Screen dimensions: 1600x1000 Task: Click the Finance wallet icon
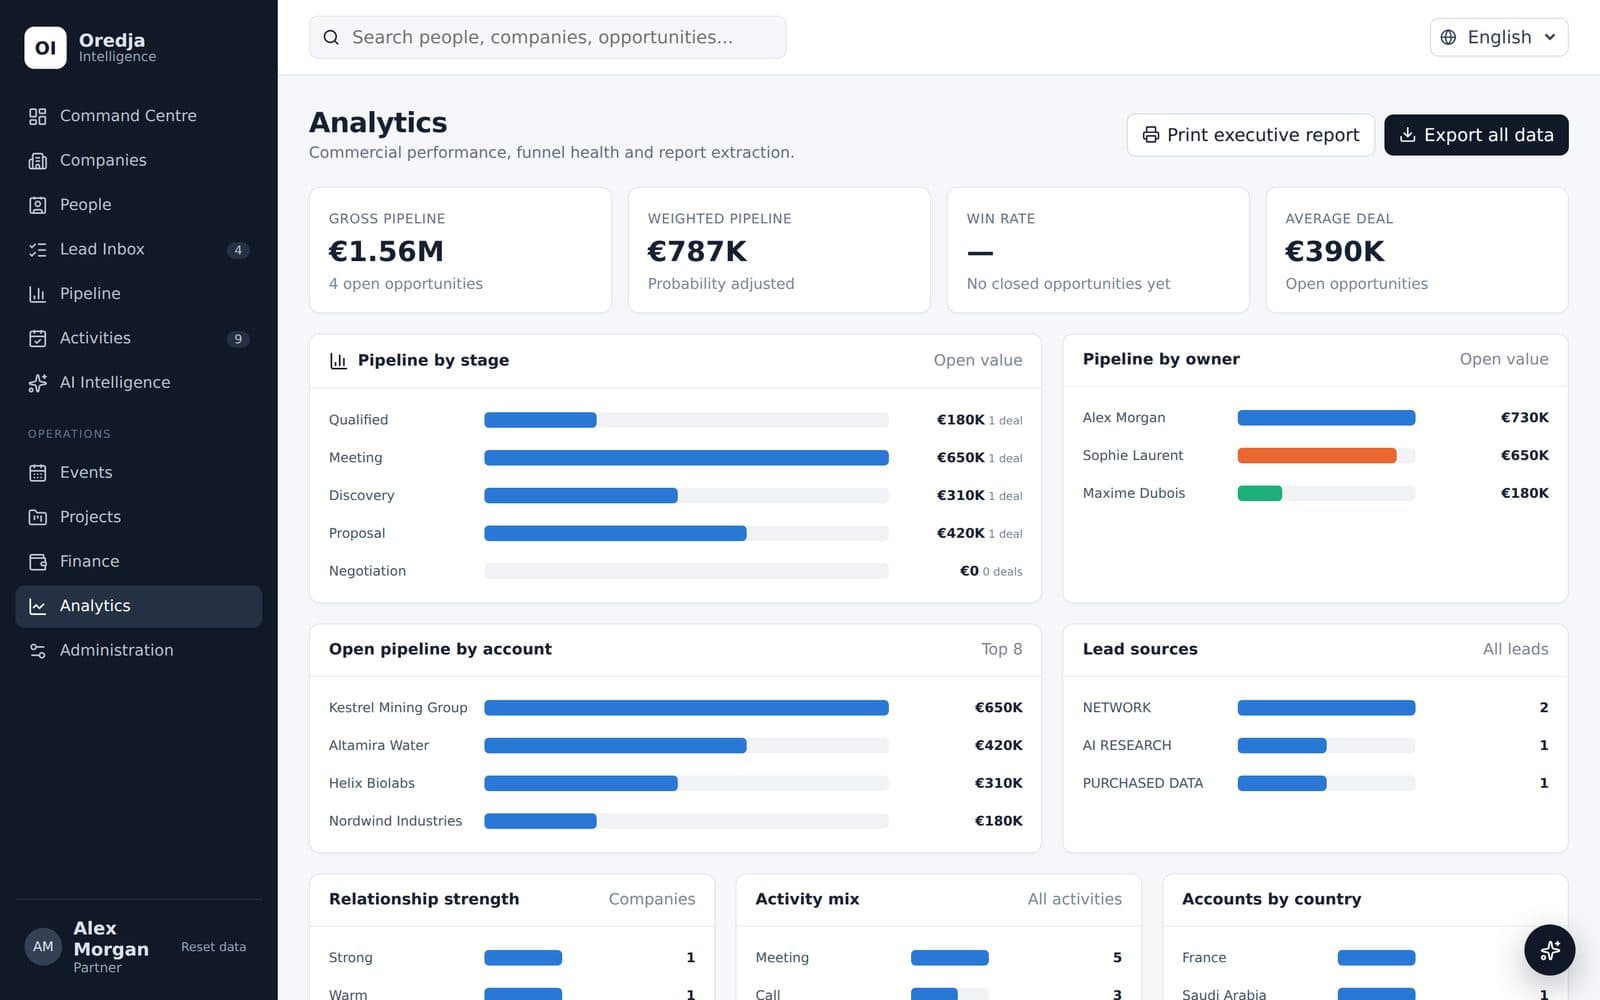38,562
